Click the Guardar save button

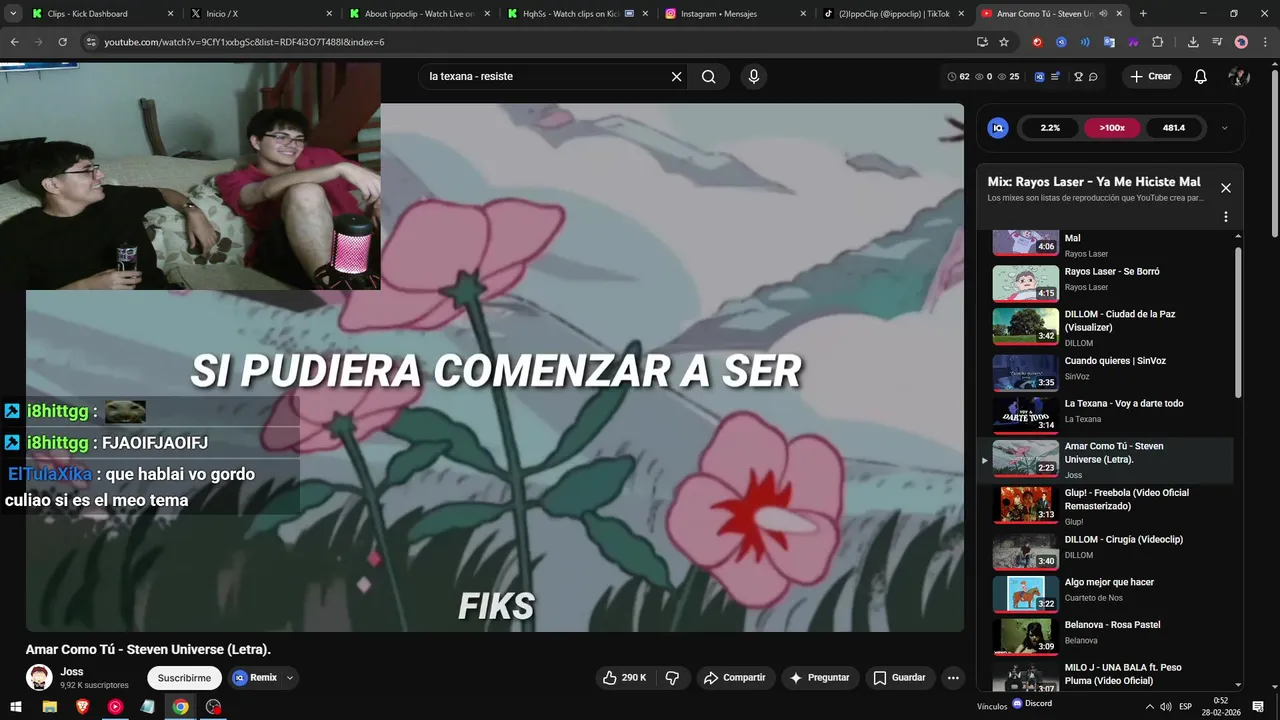[900, 678]
